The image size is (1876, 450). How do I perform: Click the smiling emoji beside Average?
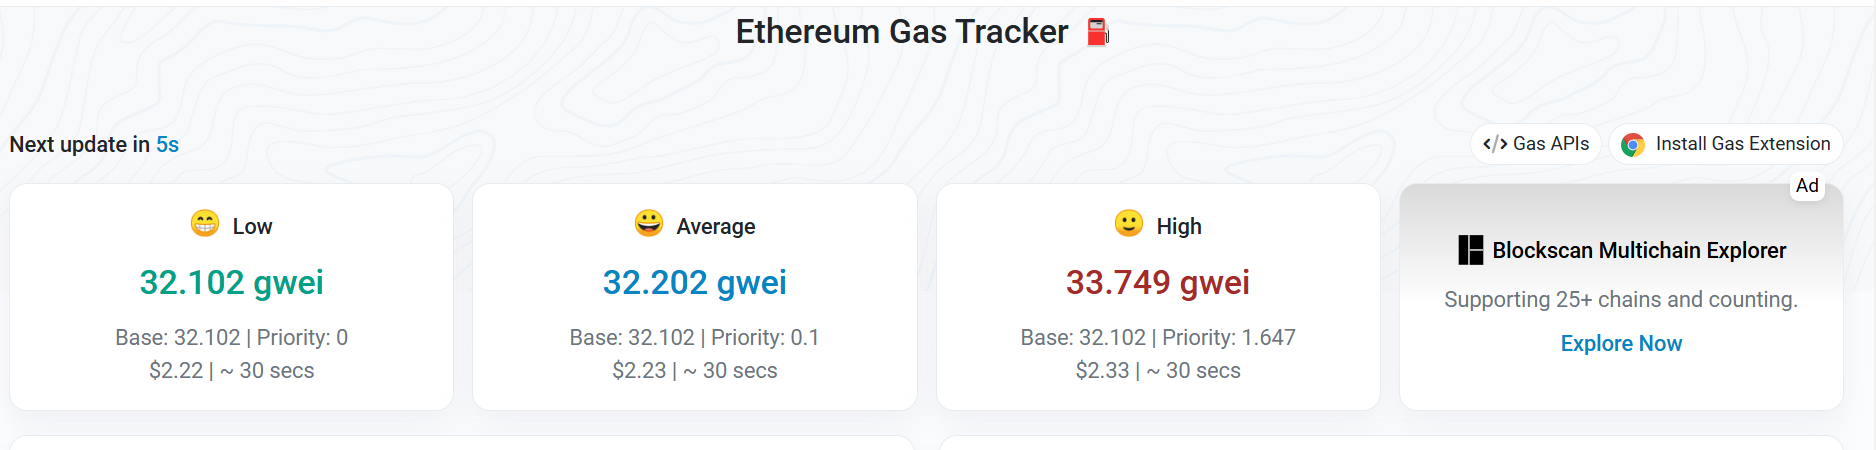point(649,223)
